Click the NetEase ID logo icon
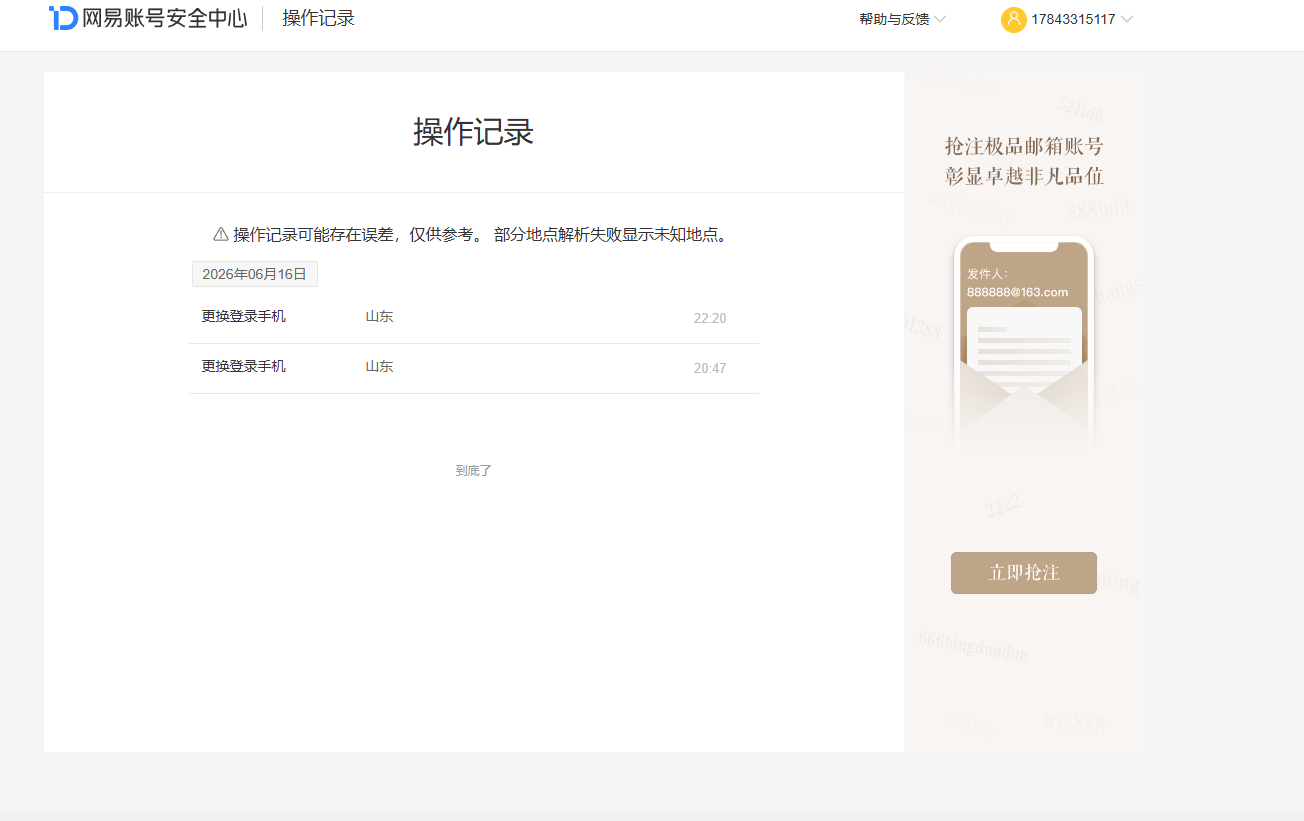 click(64, 18)
